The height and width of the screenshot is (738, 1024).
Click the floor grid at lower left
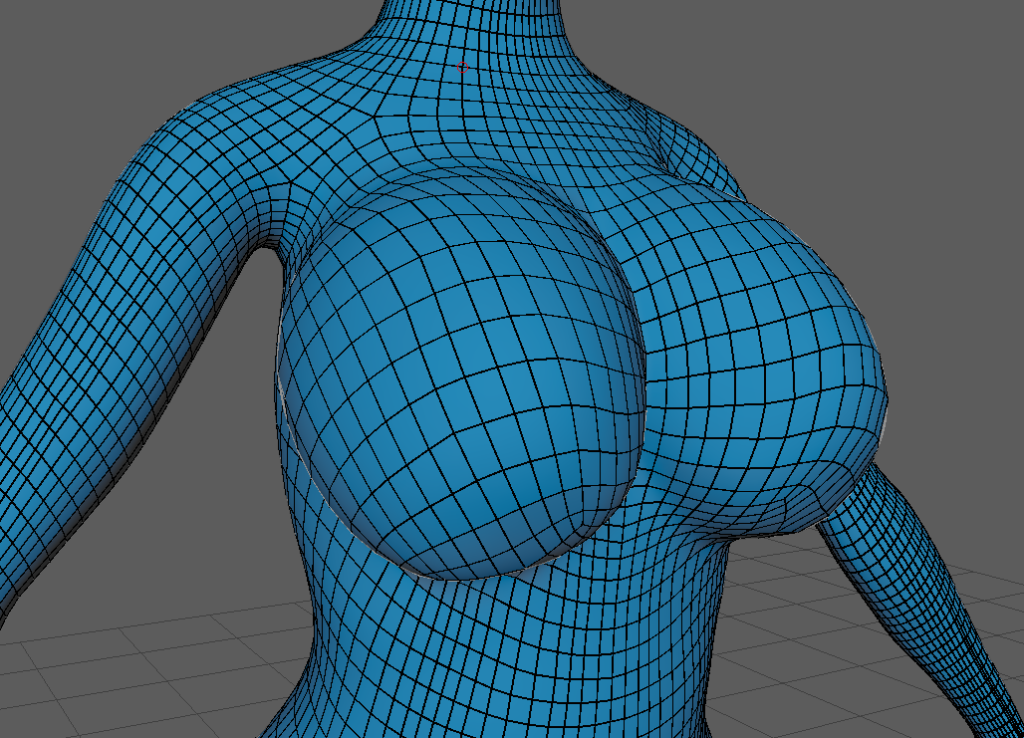click(120, 680)
